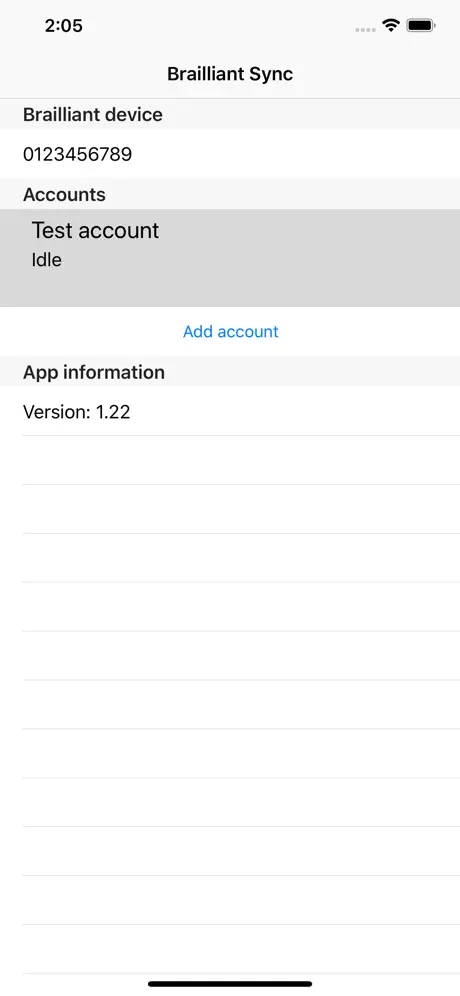Tap the Add account link
The width and height of the screenshot is (460, 996).
tap(231, 331)
